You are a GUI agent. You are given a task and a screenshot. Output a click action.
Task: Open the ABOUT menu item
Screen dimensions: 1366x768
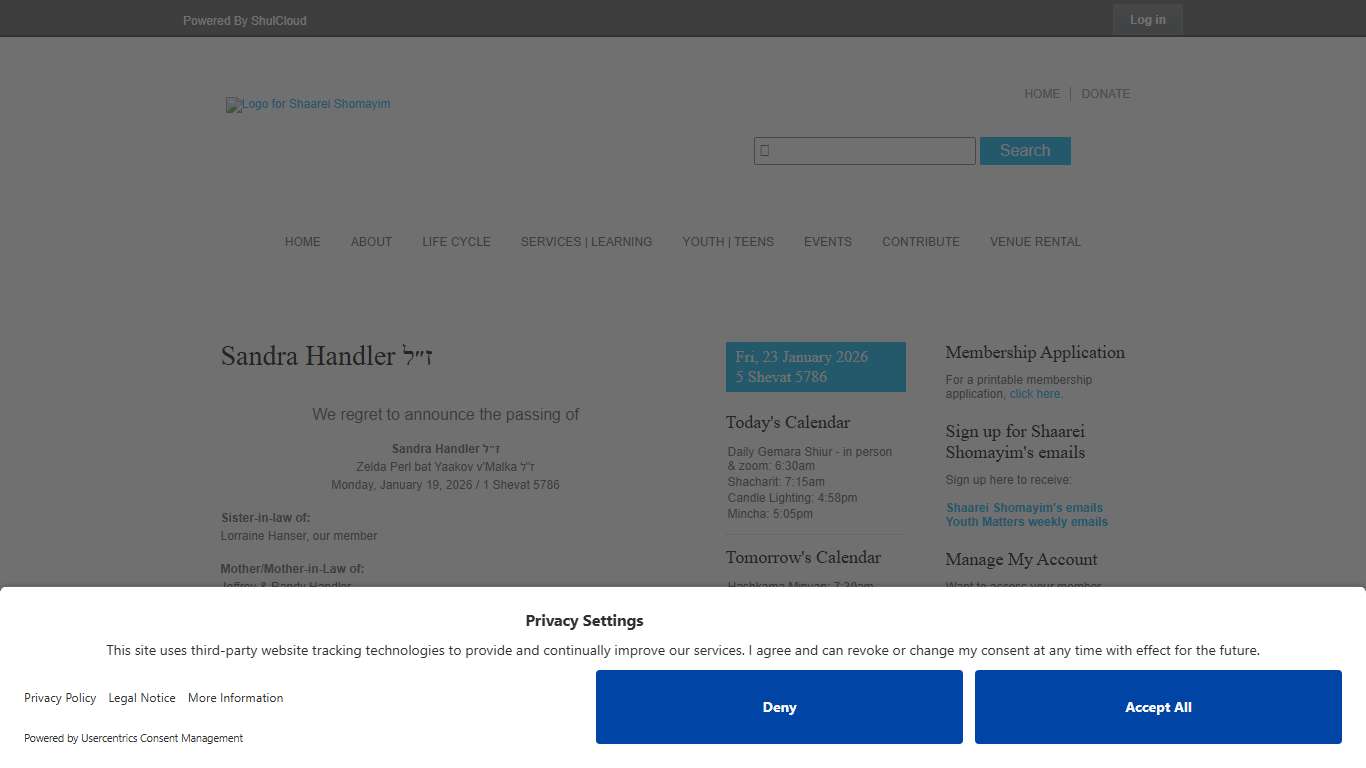pos(371,242)
